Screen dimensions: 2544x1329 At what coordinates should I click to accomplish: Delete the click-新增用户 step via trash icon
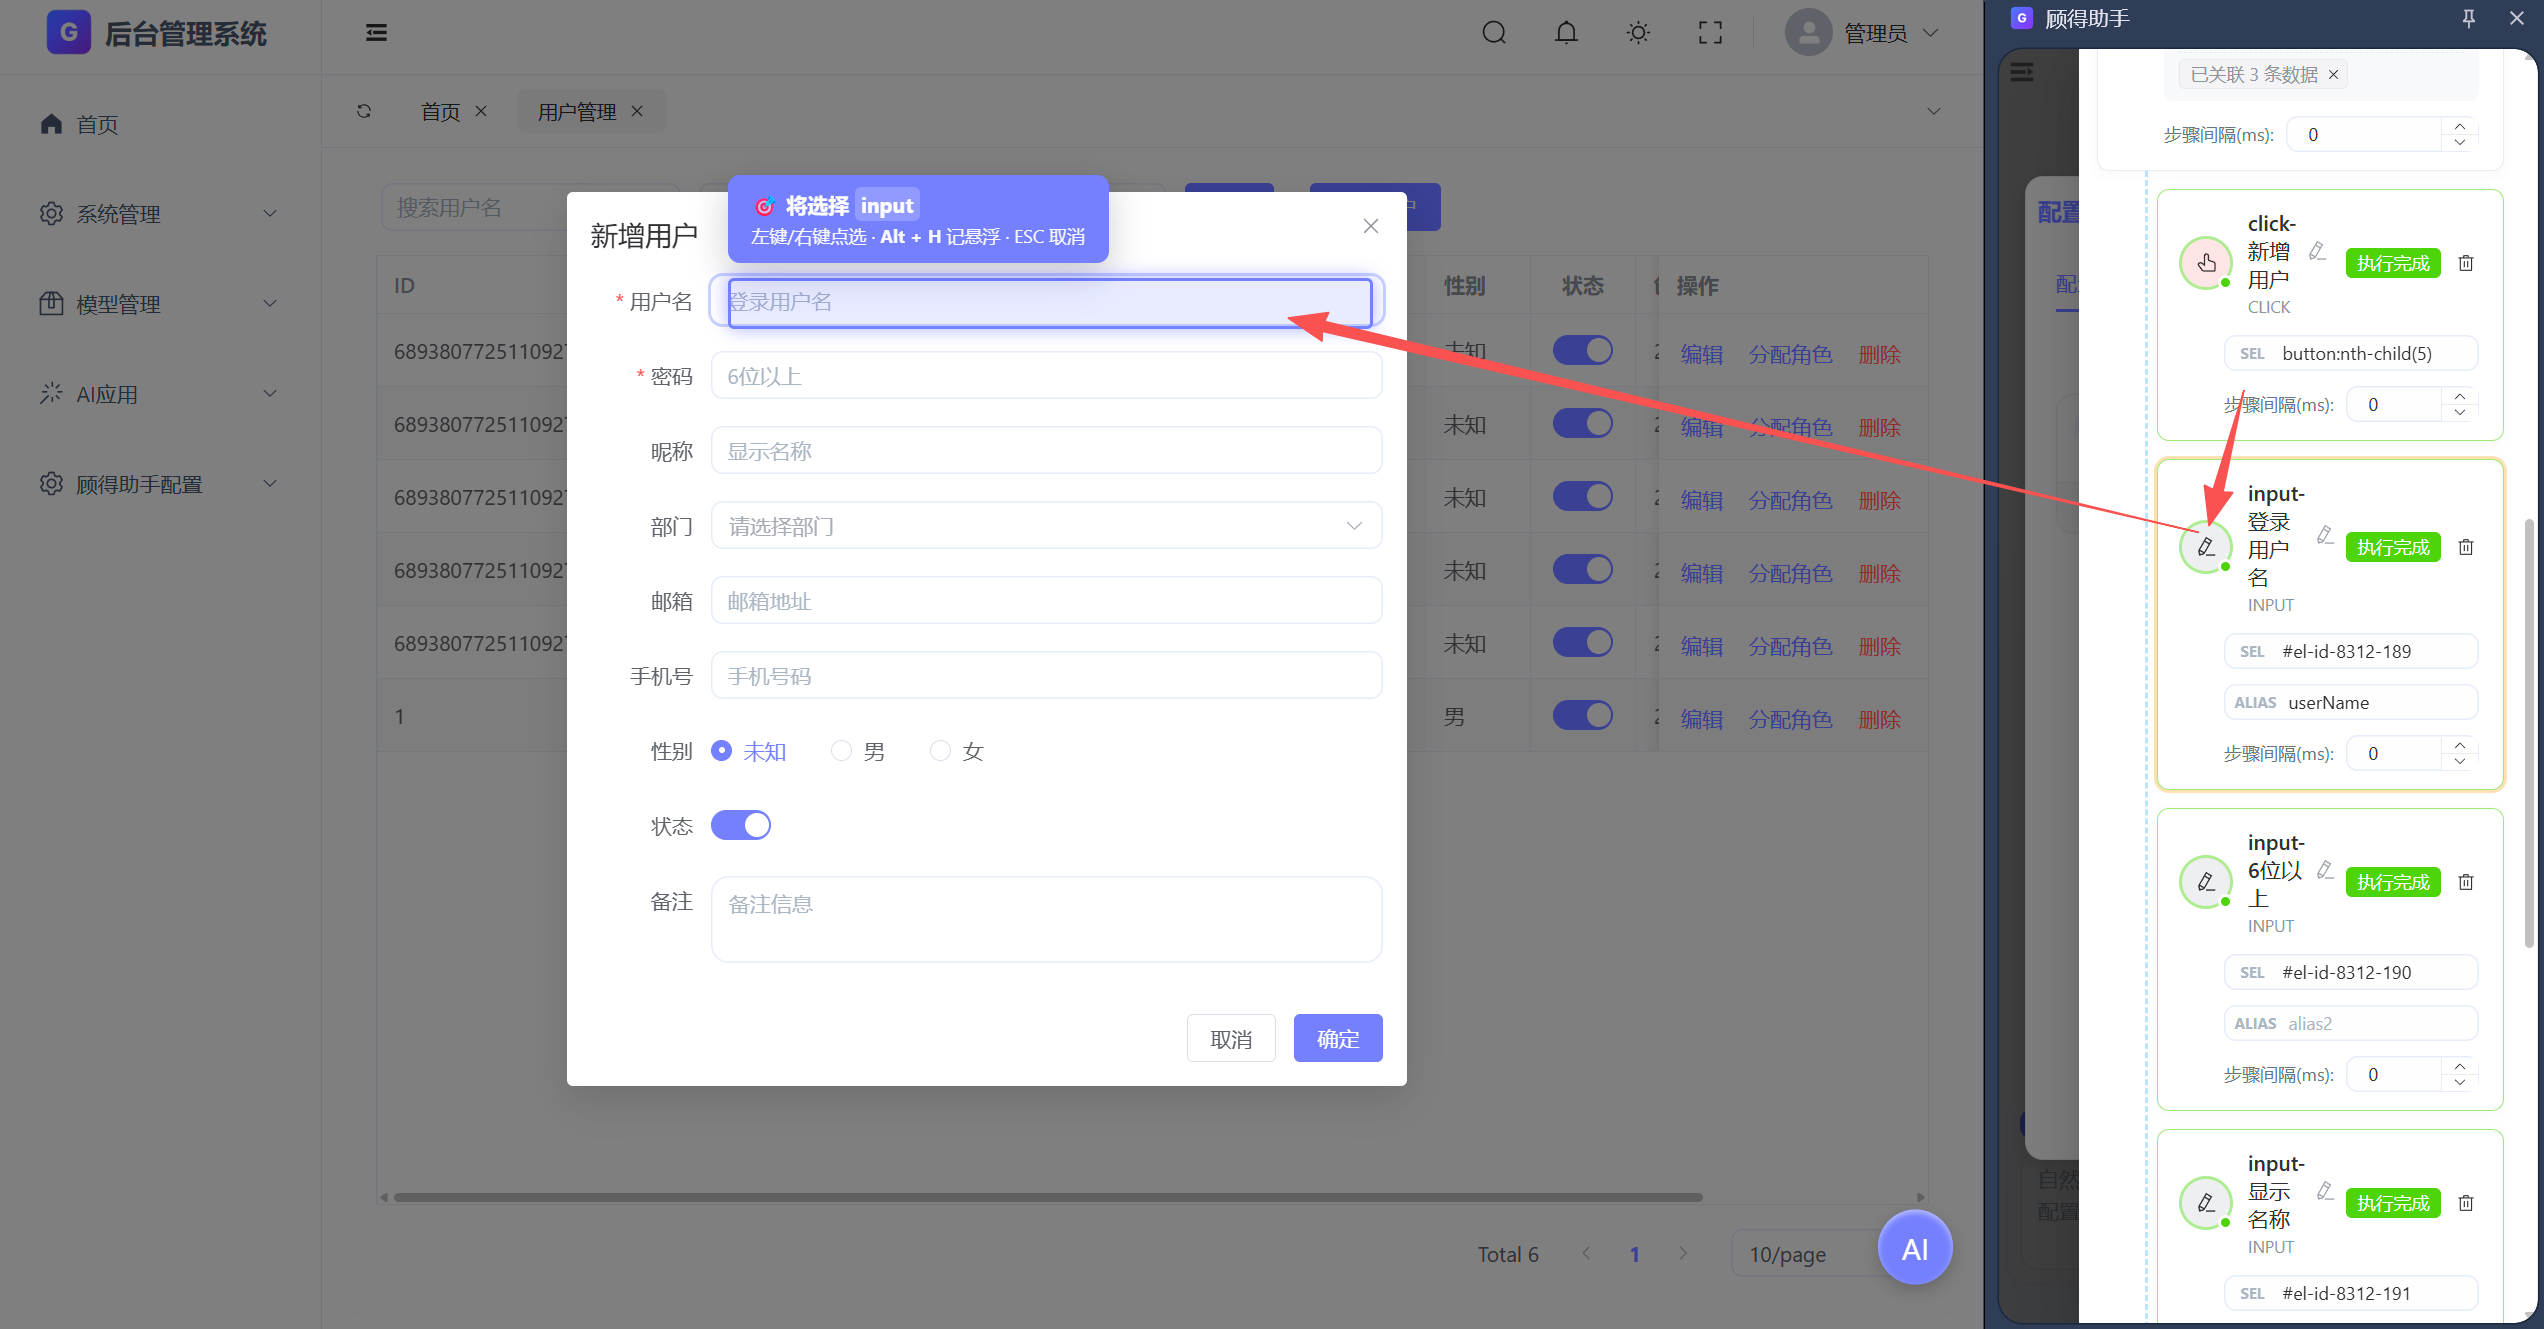[x=2466, y=263]
